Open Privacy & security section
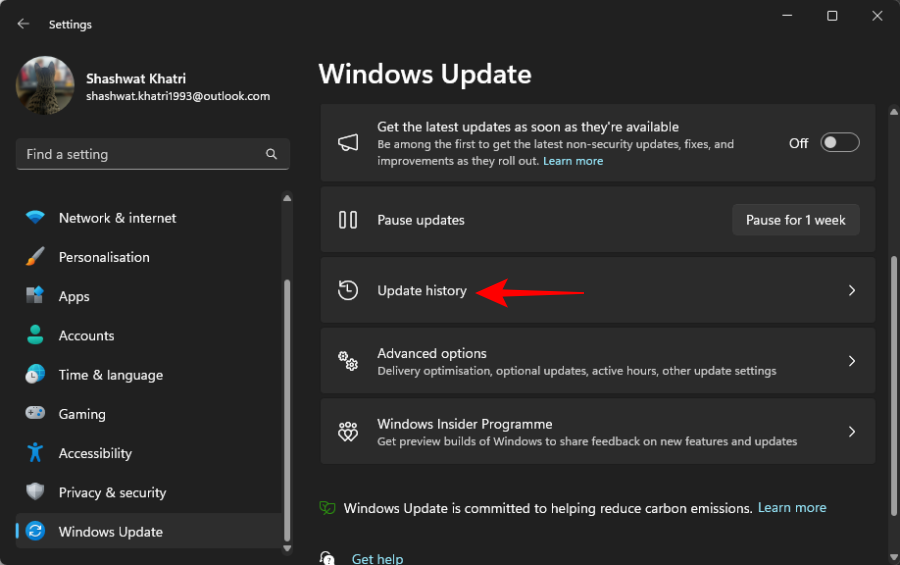This screenshot has height=565, width=900. pyautogui.click(x=112, y=492)
